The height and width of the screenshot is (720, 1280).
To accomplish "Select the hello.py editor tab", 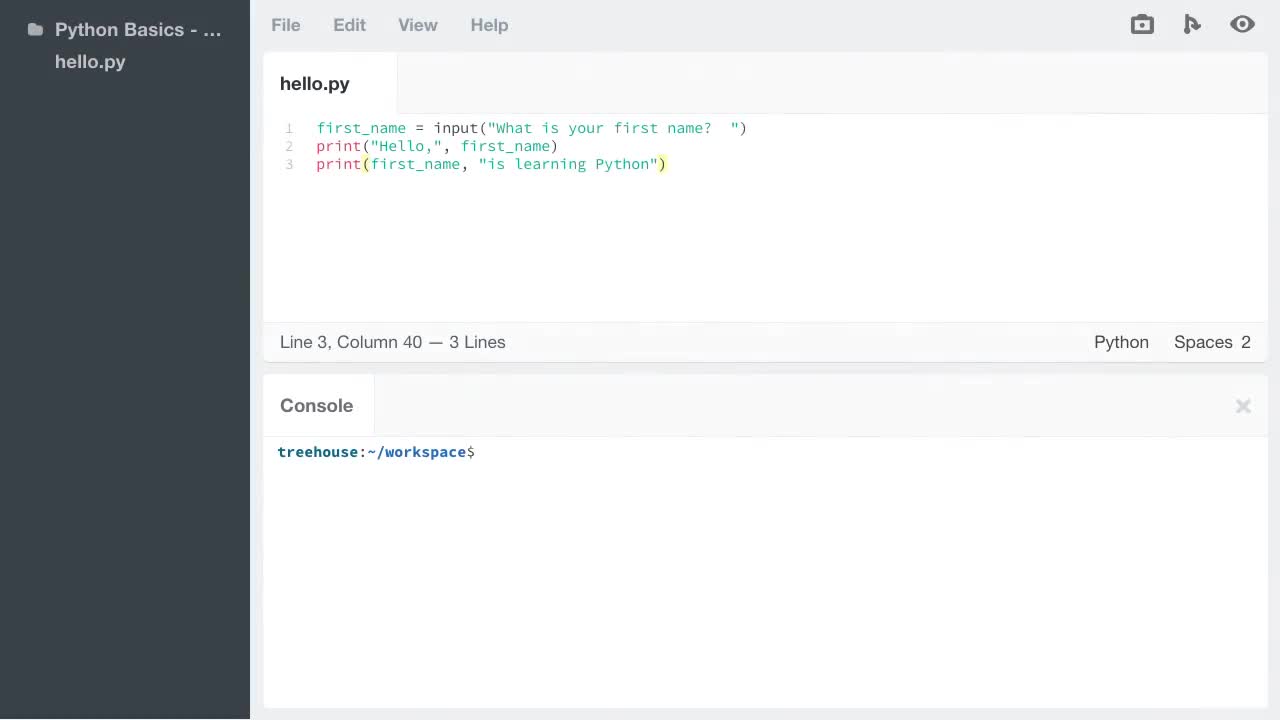I will (314, 84).
